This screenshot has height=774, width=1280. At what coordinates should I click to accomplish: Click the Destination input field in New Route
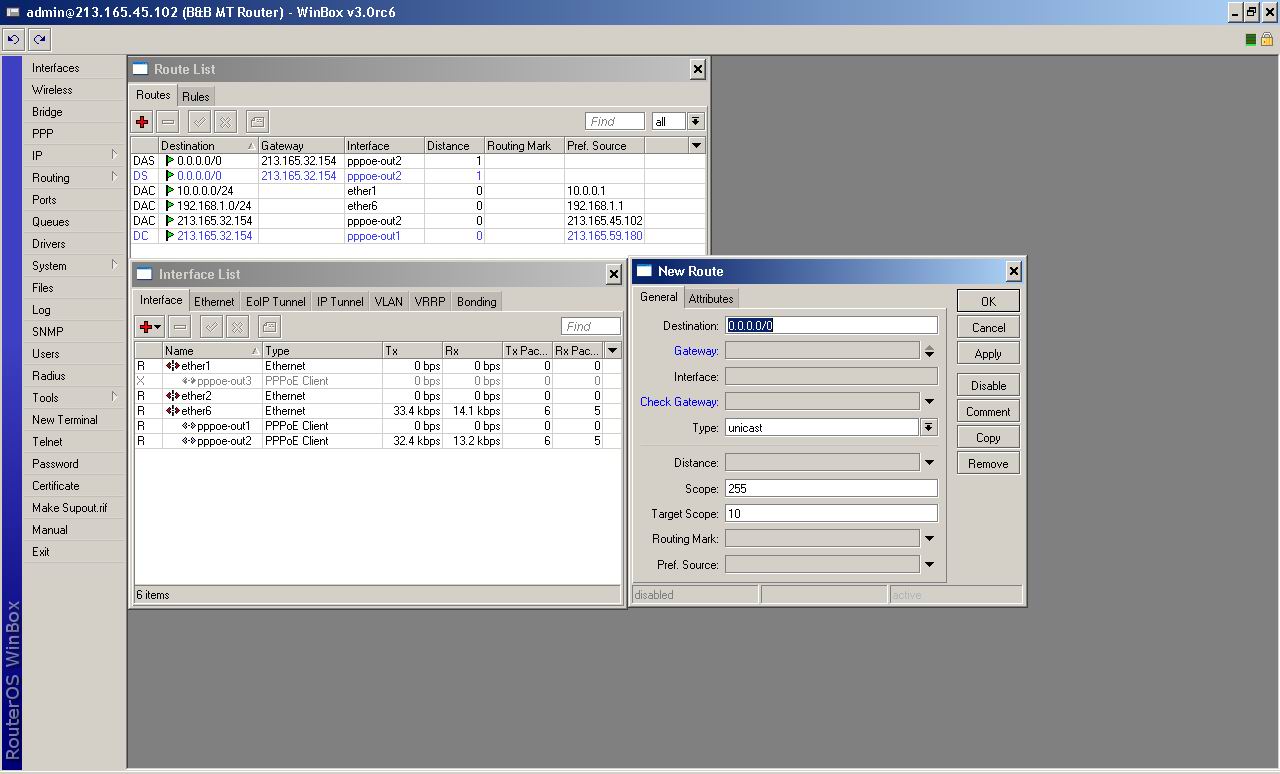click(x=831, y=325)
